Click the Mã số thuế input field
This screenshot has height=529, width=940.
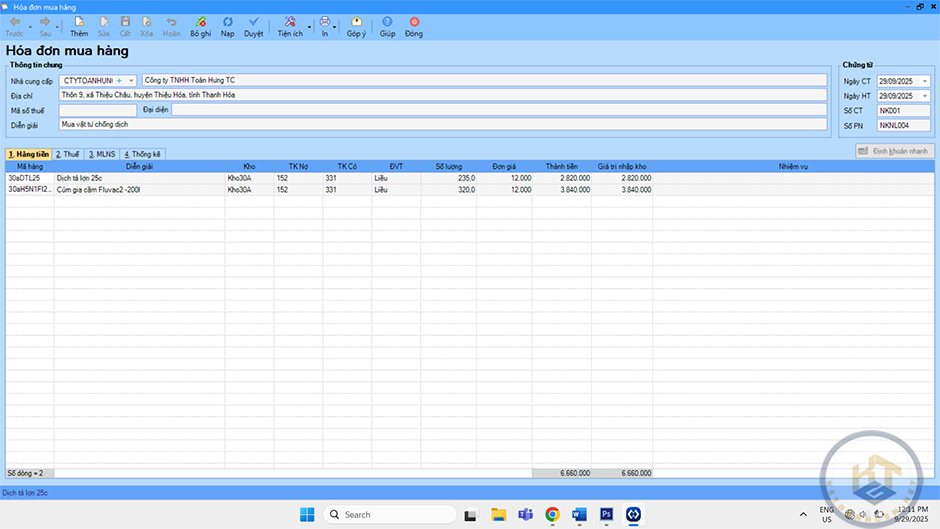coord(97,110)
